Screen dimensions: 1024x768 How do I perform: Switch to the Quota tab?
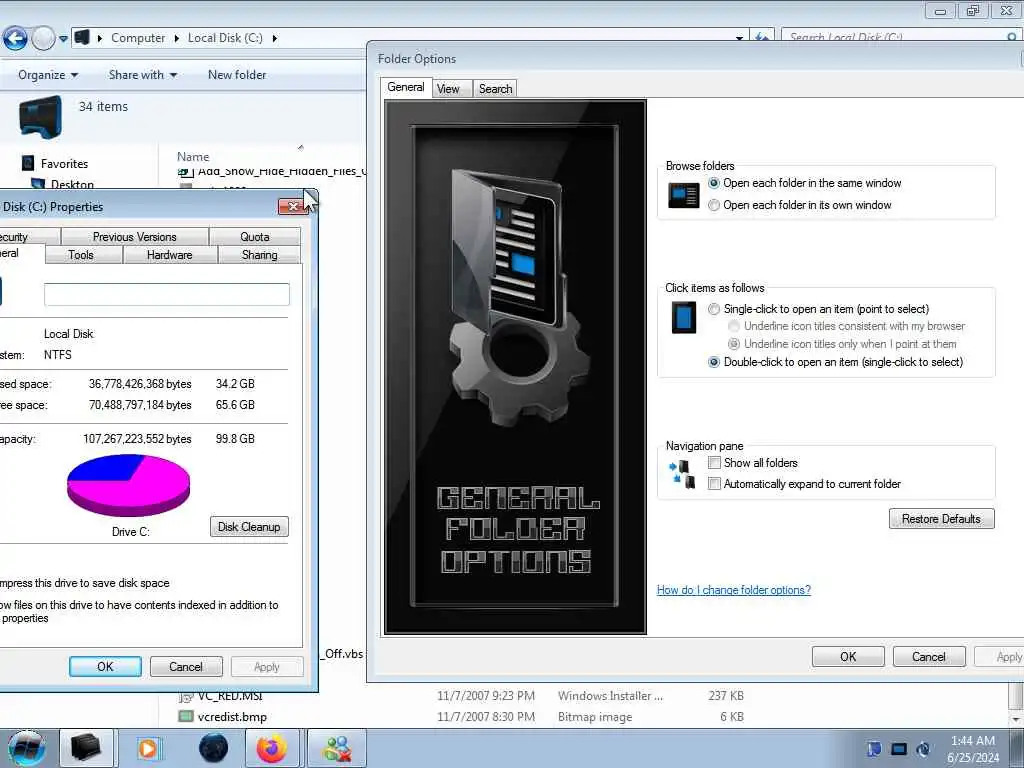pos(255,236)
